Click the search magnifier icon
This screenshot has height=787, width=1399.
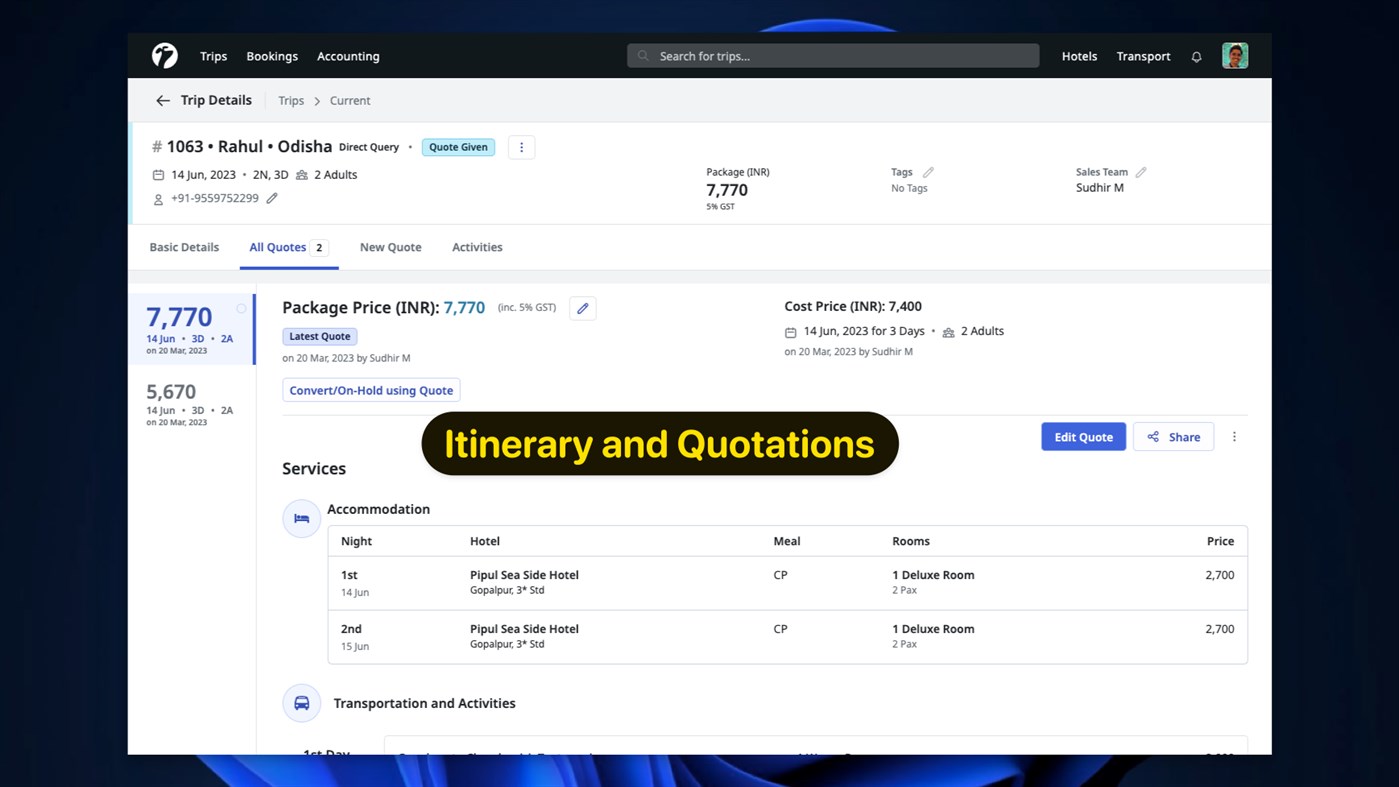pos(643,56)
